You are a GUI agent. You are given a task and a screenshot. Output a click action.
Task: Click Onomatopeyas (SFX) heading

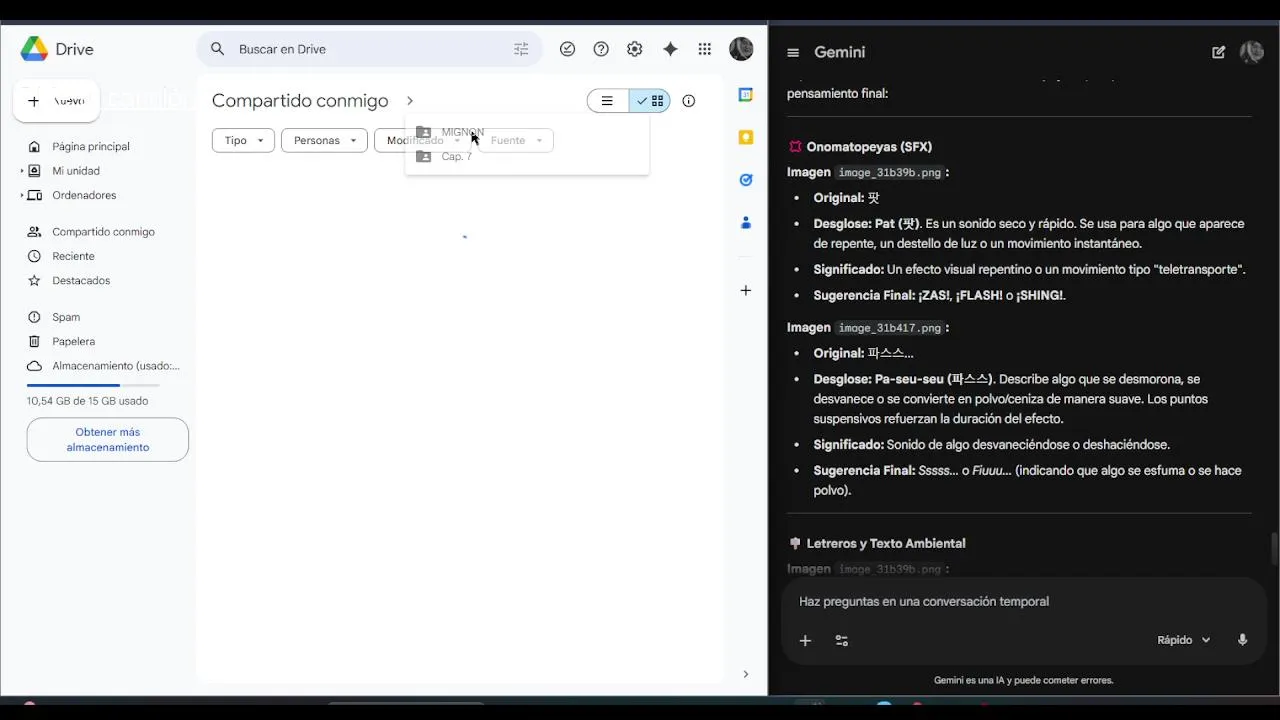869,147
